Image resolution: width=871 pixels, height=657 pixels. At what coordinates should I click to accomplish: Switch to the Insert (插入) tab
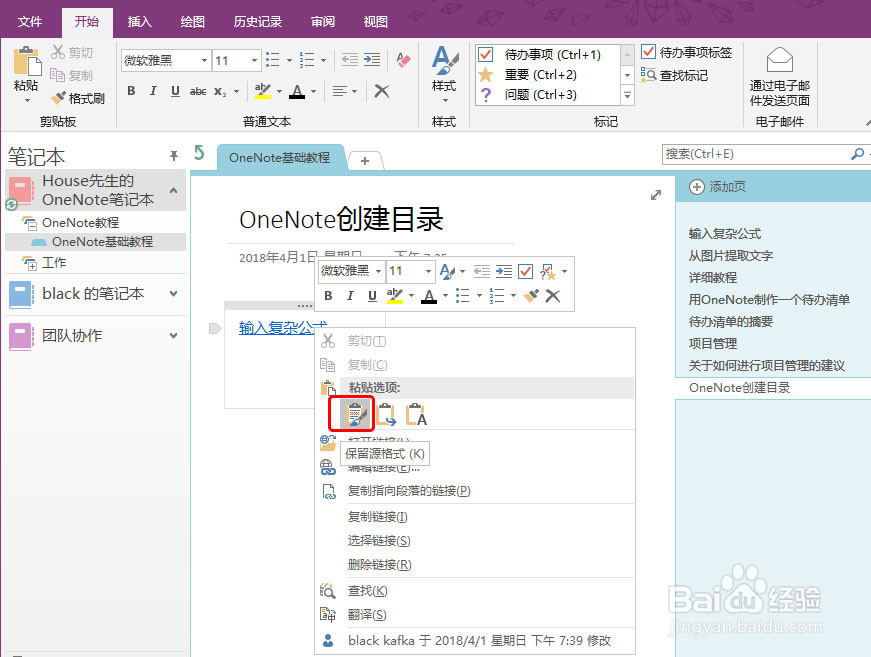pyautogui.click(x=139, y=22)
